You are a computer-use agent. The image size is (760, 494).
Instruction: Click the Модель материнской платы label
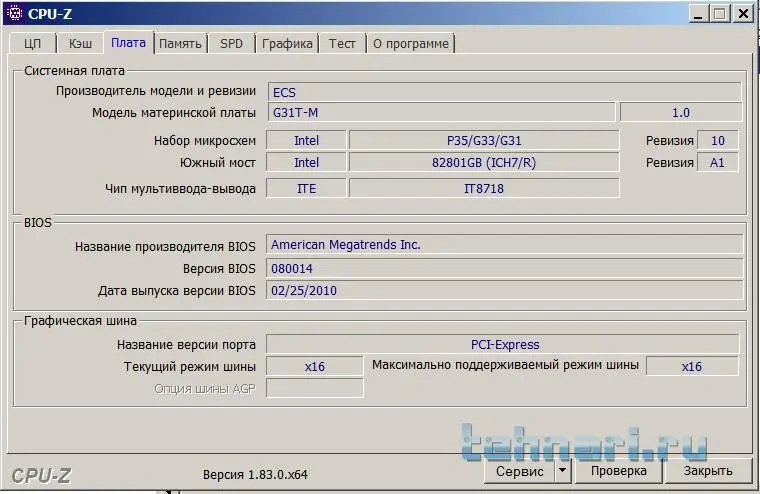click(174, 112)
